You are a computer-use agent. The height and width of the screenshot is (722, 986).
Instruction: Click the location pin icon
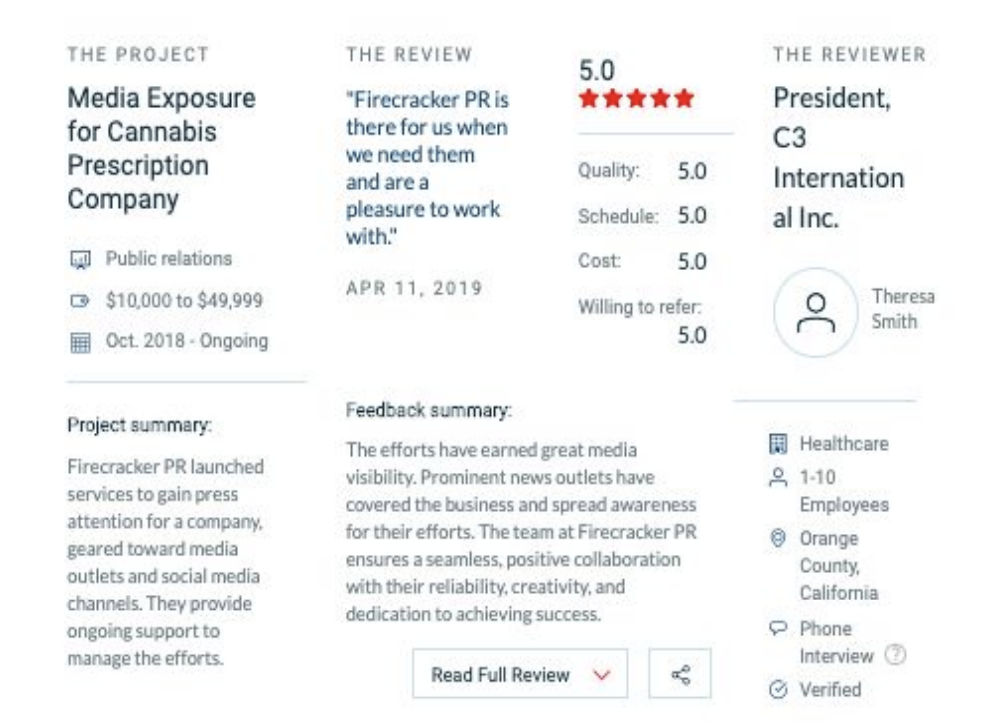point(781,539)
